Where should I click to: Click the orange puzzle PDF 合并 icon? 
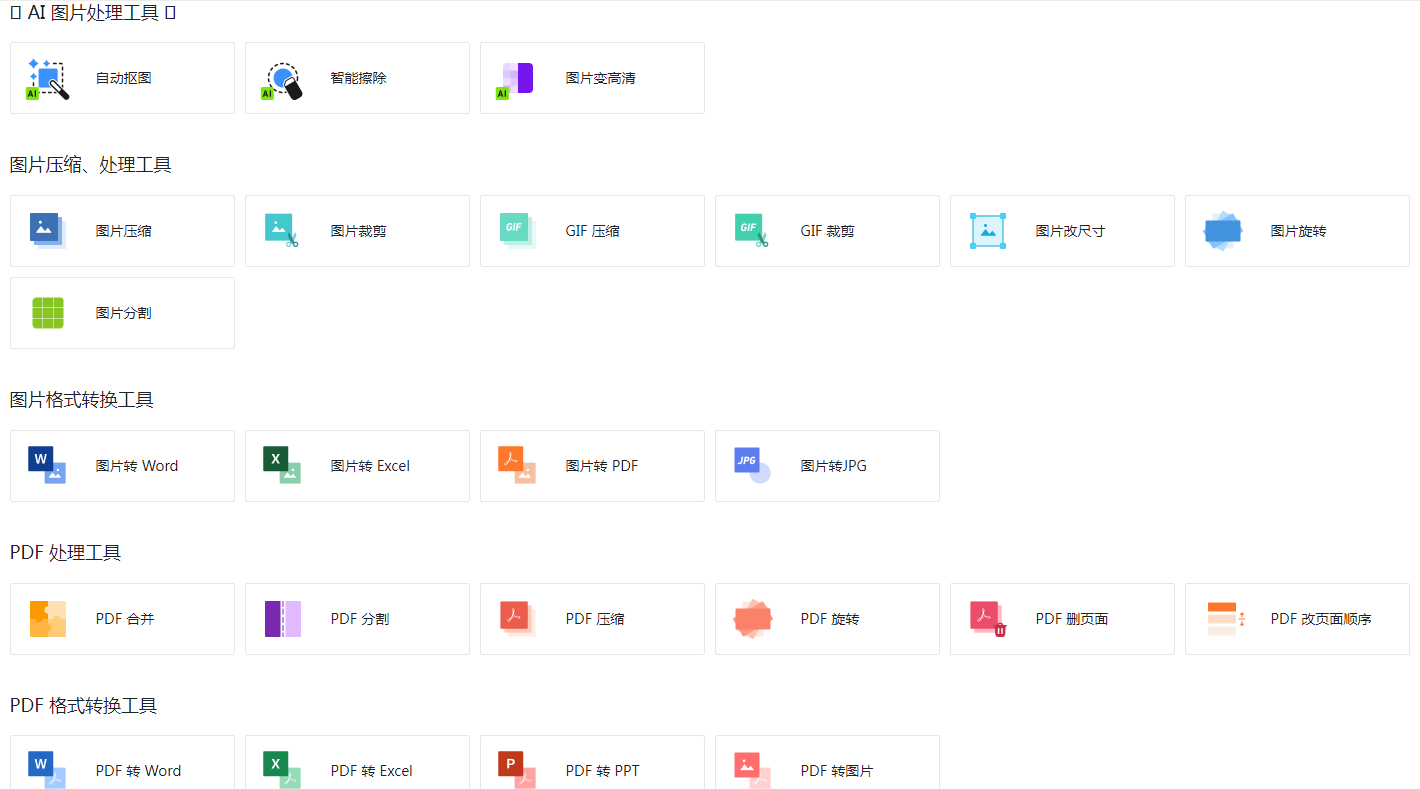click(47, 619)
